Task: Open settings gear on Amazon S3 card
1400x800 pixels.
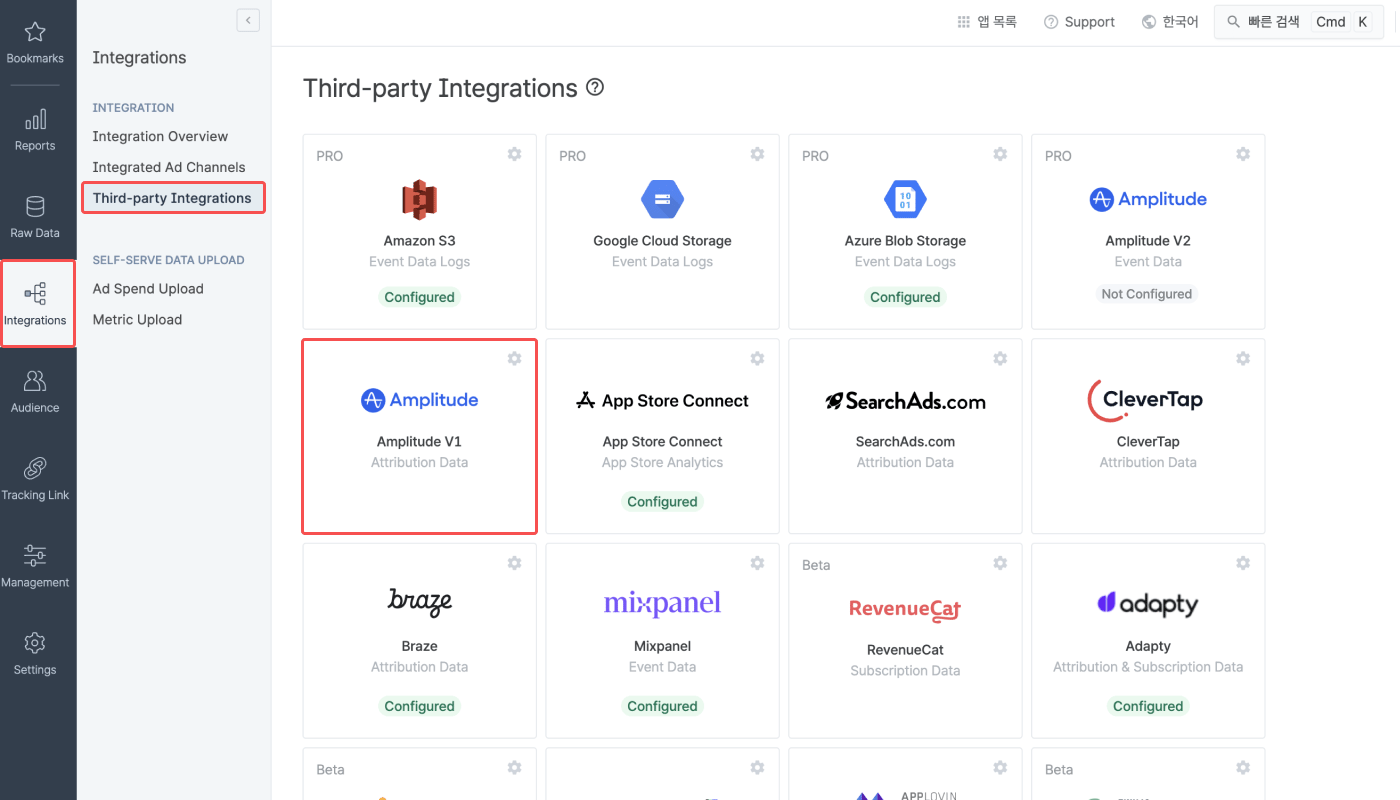Action: 514,154
